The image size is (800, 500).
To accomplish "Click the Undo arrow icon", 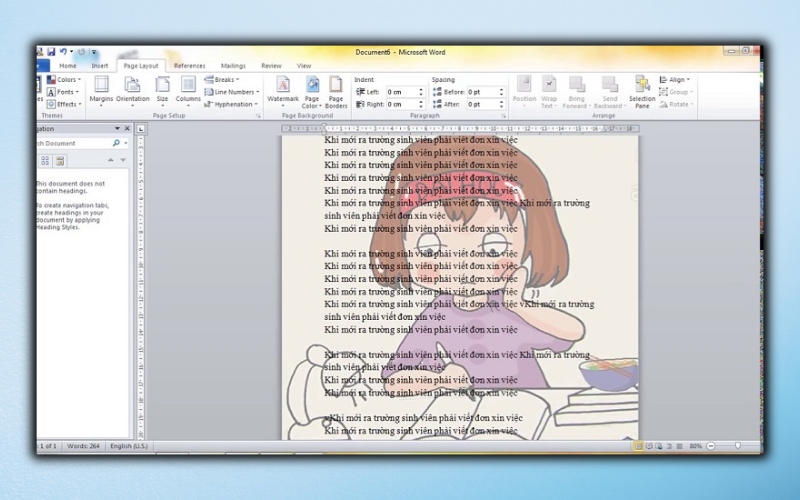I will point(63,52).
